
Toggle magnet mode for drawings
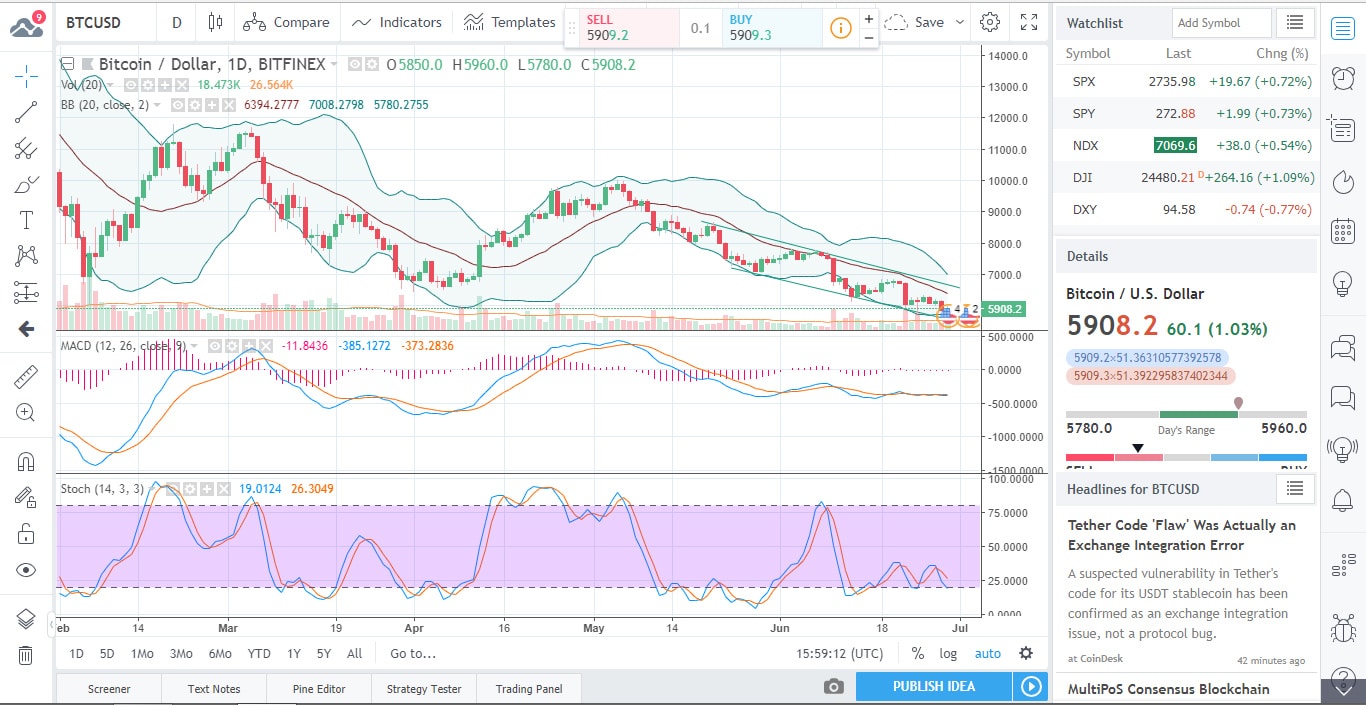[26, 461]
